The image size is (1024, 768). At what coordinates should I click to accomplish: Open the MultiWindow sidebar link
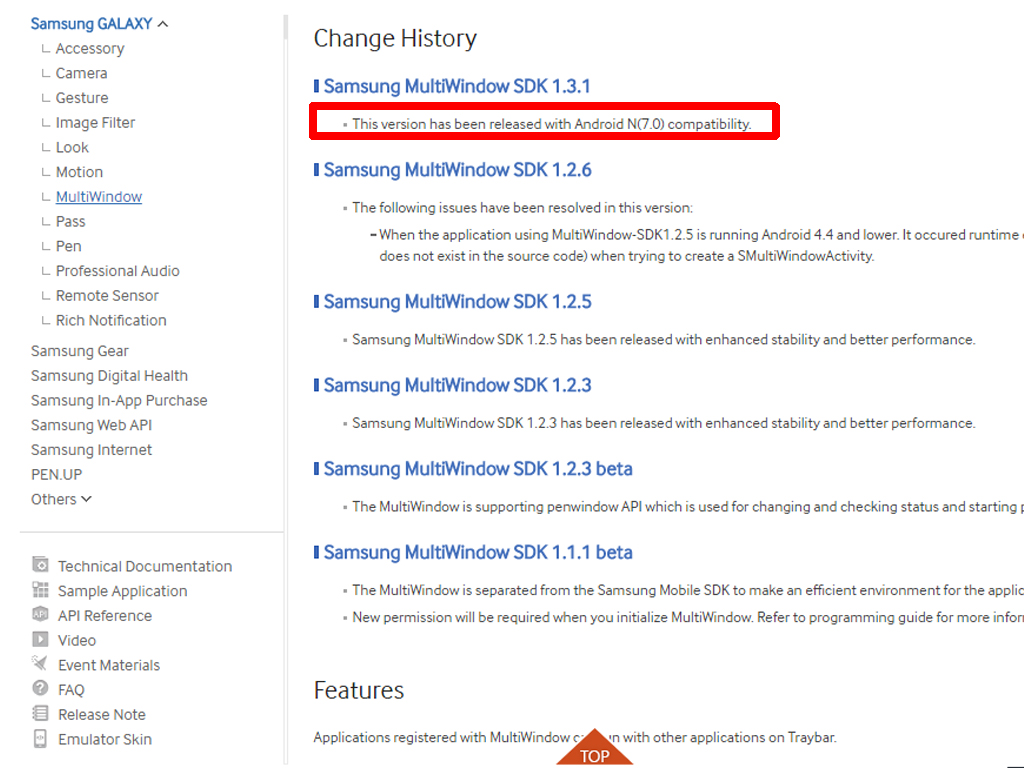tap(98, 197)
